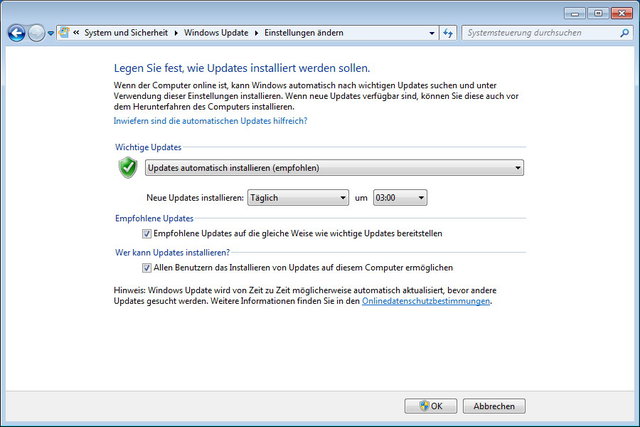
Task: Click the Wichtige Updates section label
Action: tap(148, 147)
